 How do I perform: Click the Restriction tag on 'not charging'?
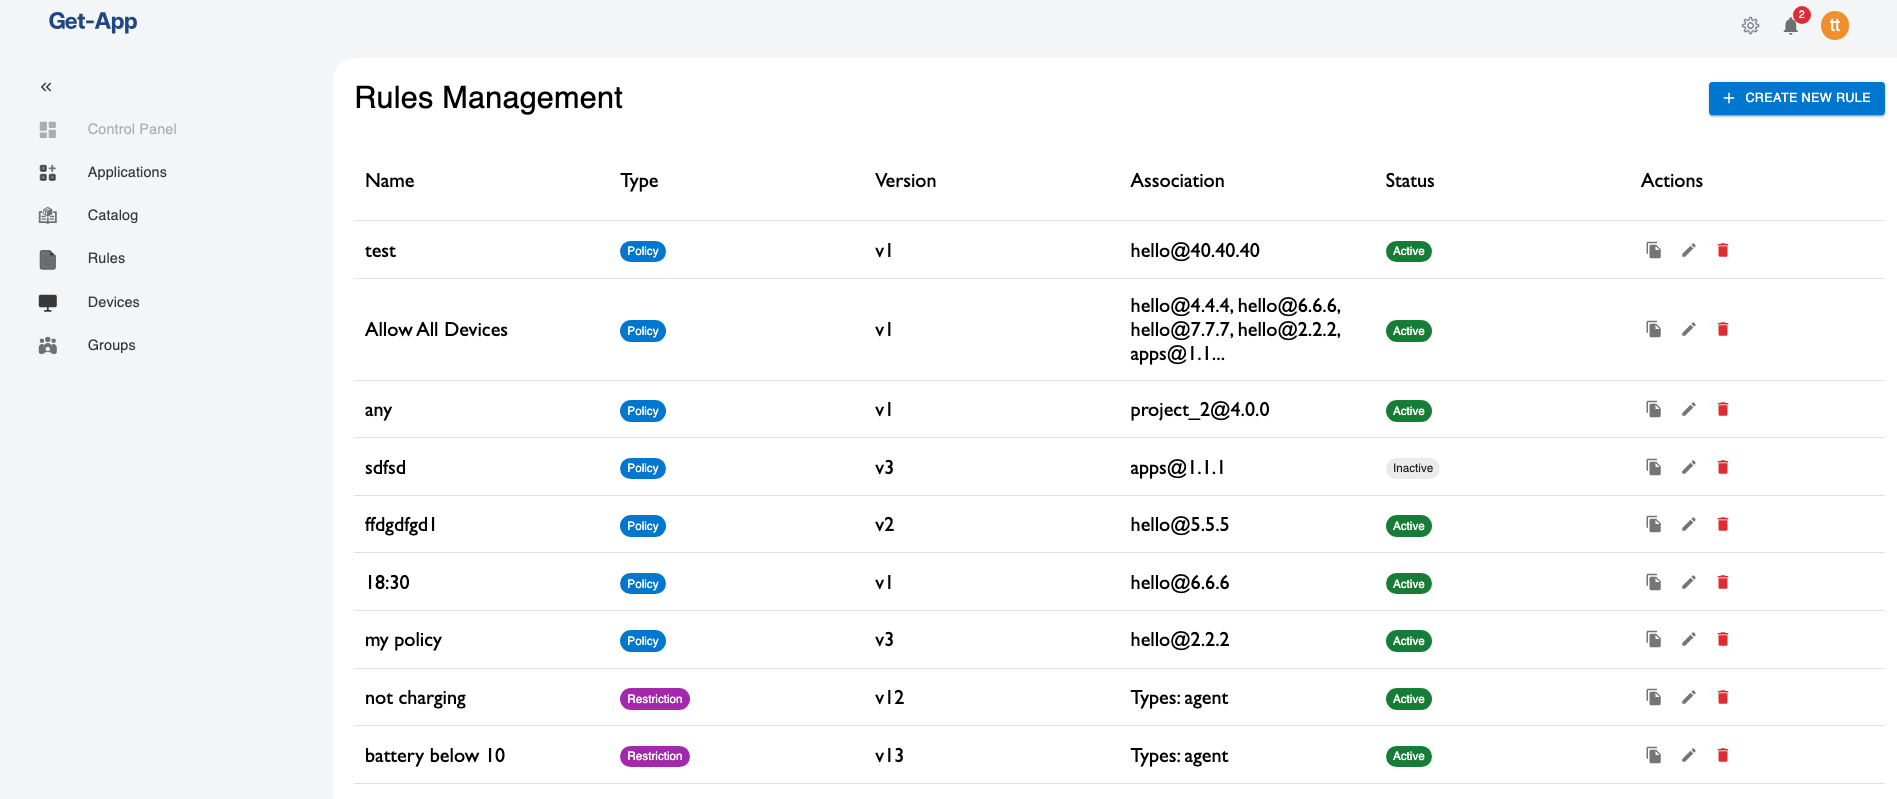[654, 699]
